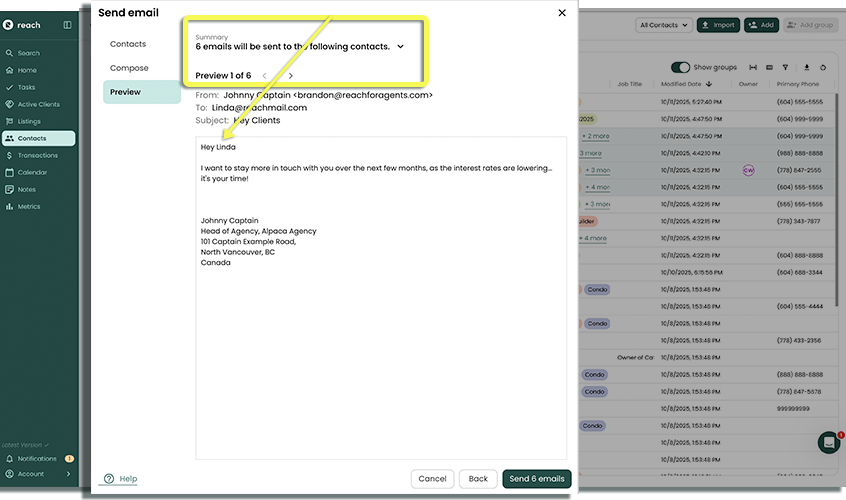Expand the email summary contacts chevron
This screenshot has width=846, height=500.
point(401,47)
